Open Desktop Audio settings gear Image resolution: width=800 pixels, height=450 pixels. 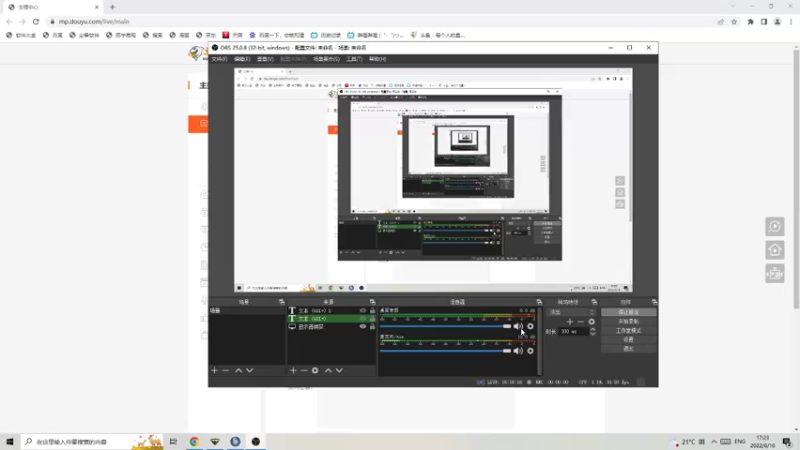coord(531,327)
